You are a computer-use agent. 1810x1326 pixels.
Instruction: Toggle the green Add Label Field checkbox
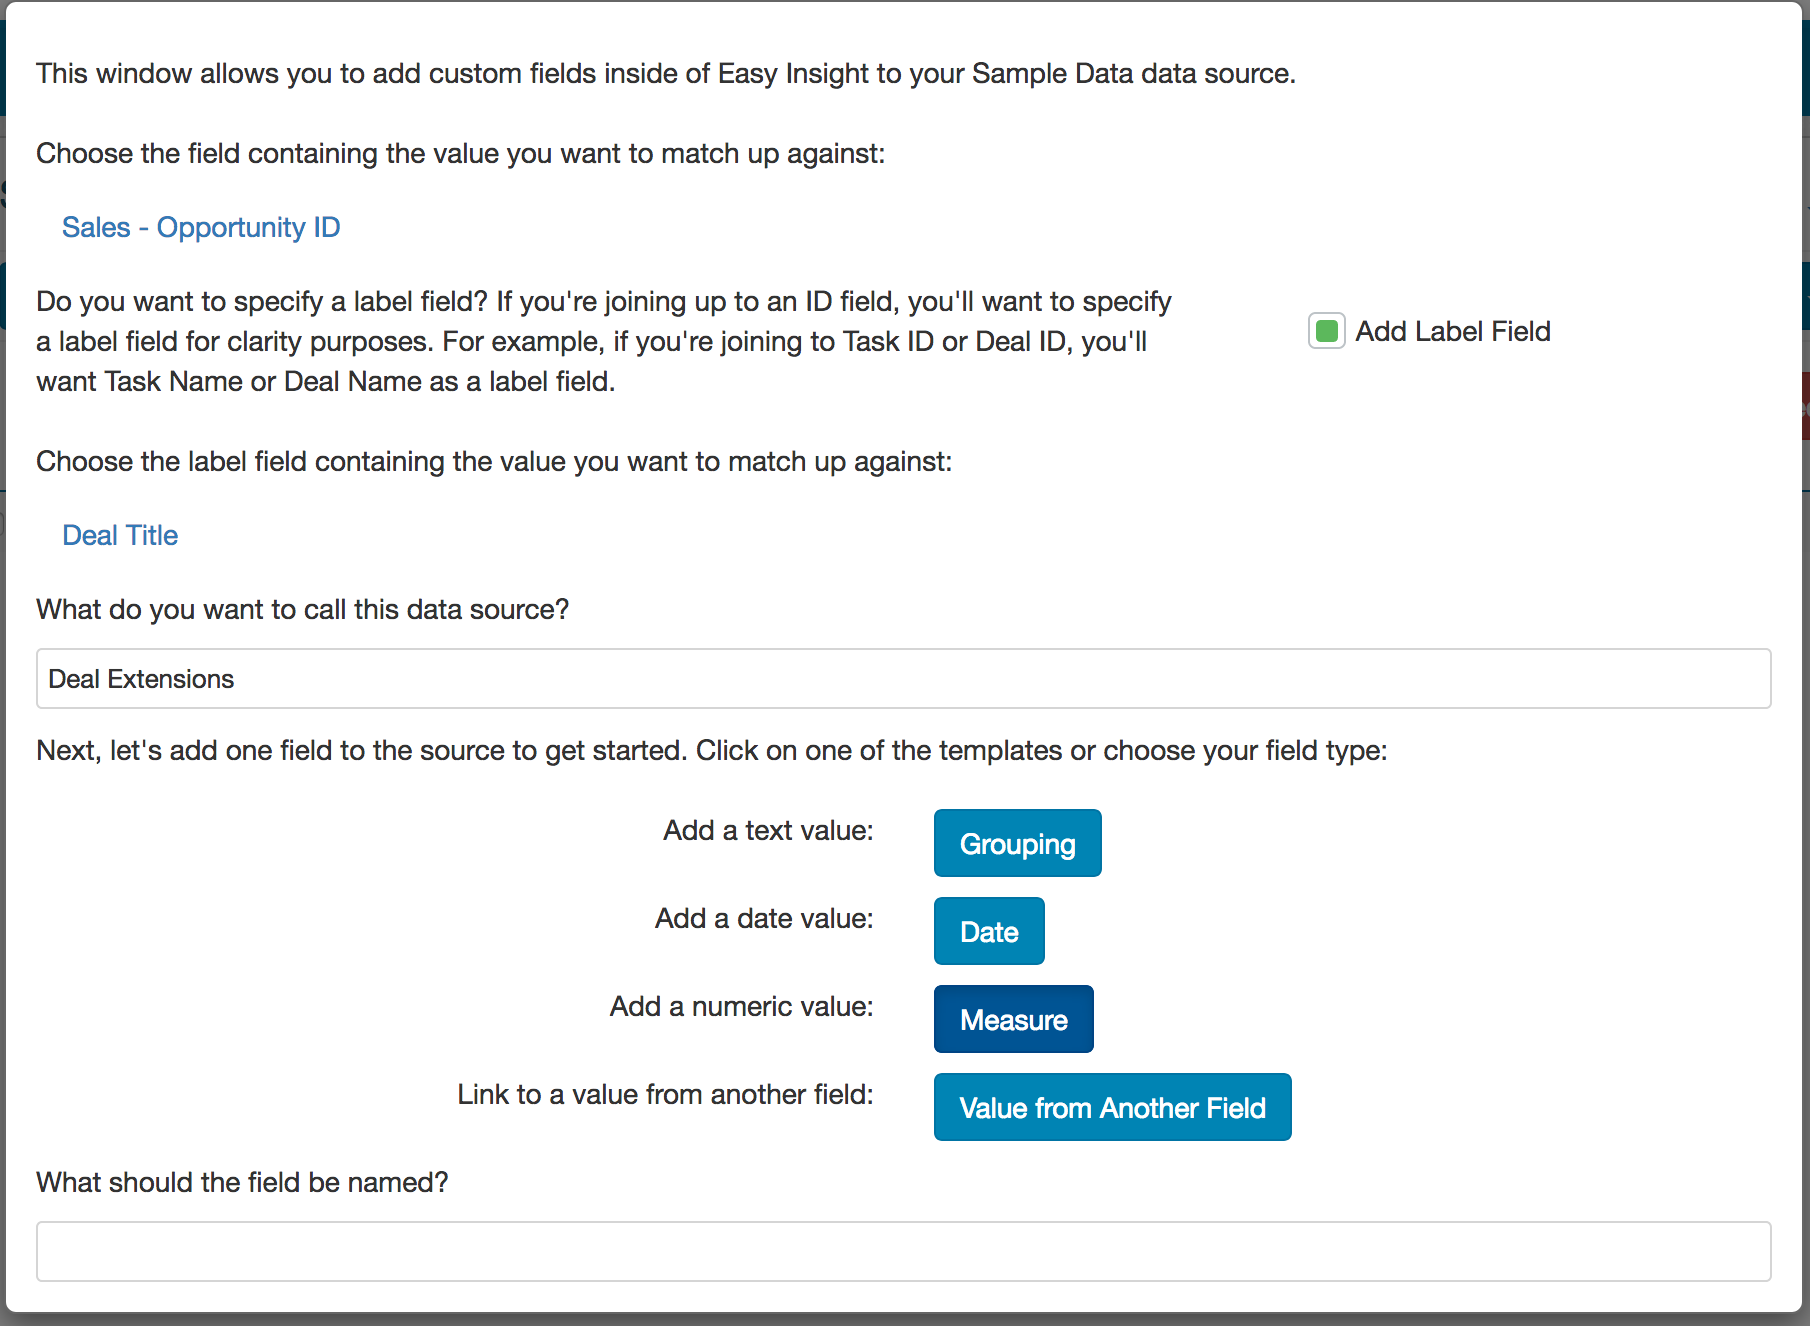(1326, 331)
